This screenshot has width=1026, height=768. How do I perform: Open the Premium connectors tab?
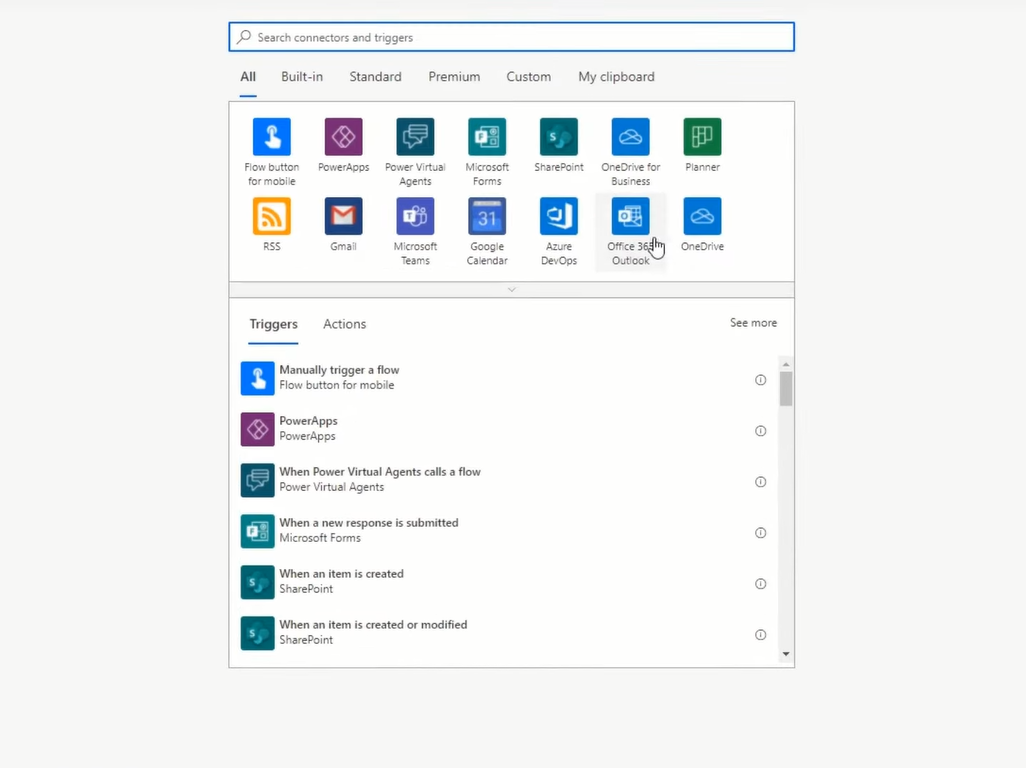pos(454,77)
